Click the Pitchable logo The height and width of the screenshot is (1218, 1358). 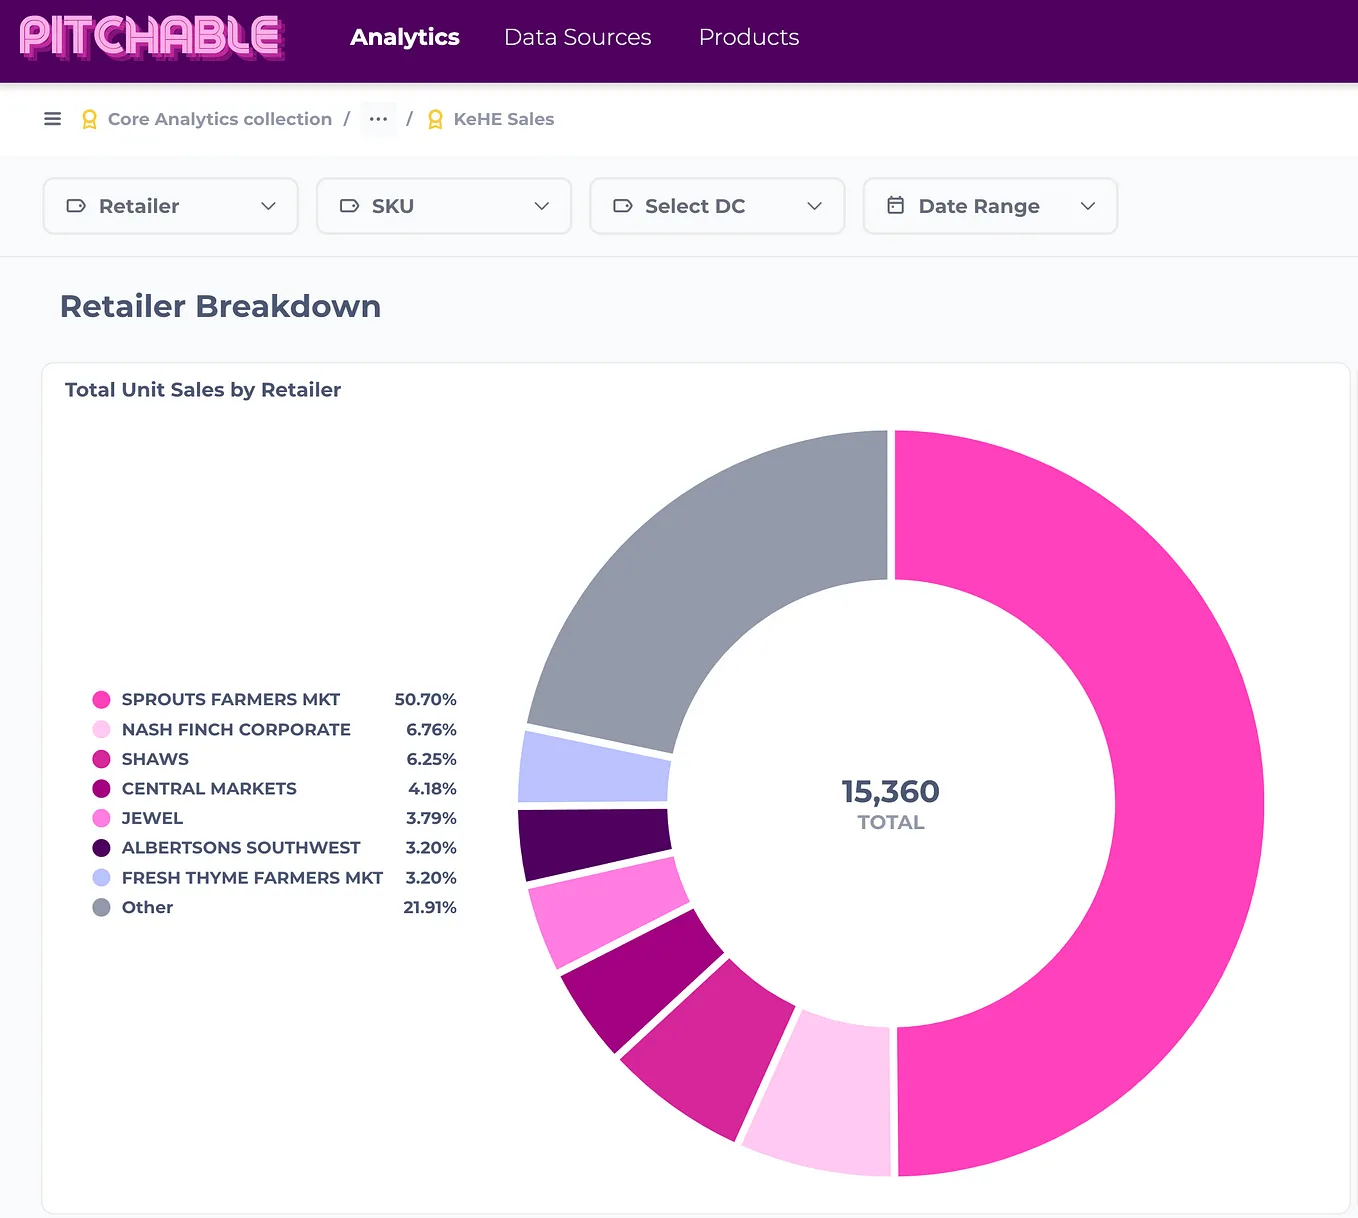click(x=152, y=38)
